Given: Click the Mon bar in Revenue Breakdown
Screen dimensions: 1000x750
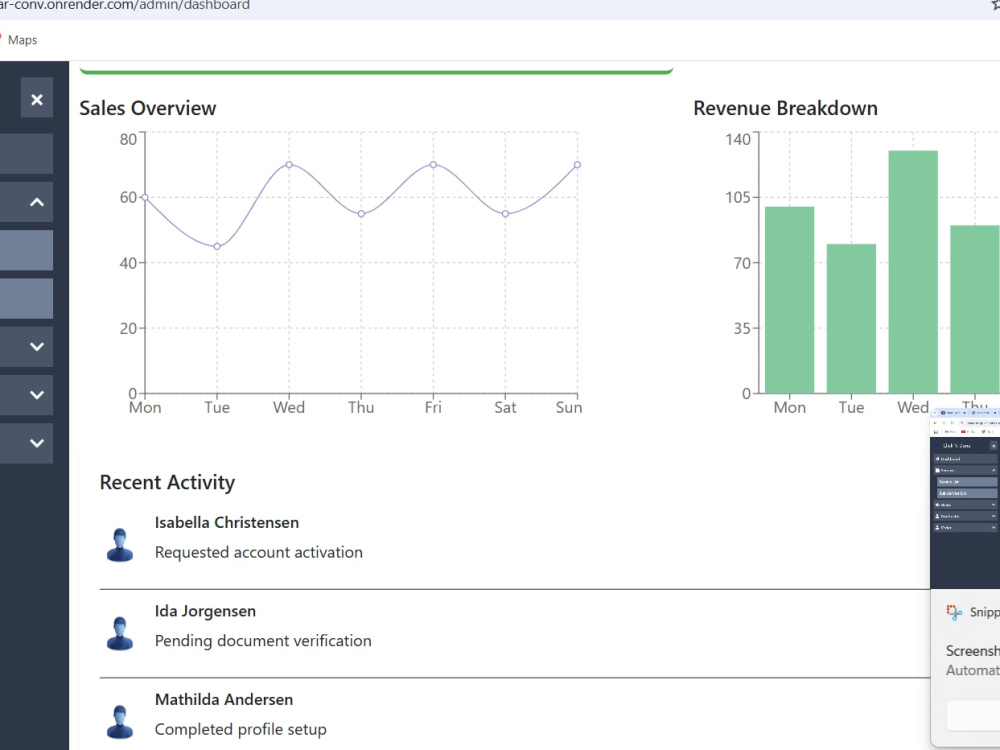Looking at the screenshot, I should 790,300.
